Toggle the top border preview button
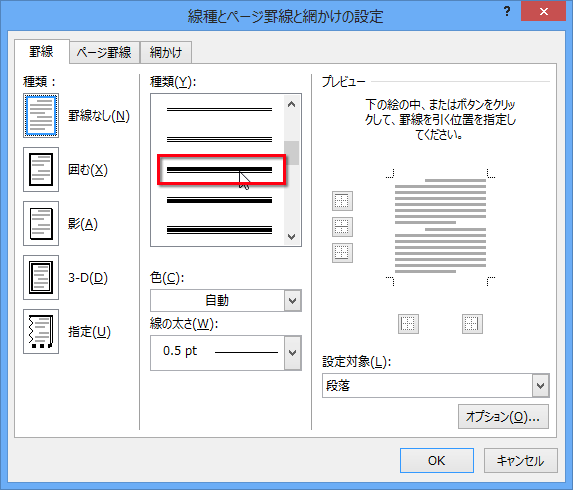573x490 pixels. point(342,201)
